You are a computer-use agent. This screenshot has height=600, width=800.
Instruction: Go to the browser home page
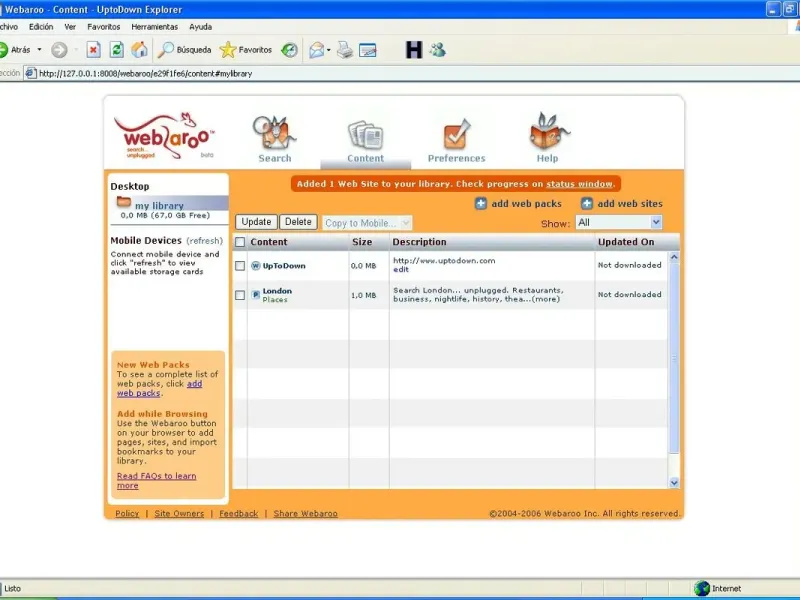pos(139,49)
